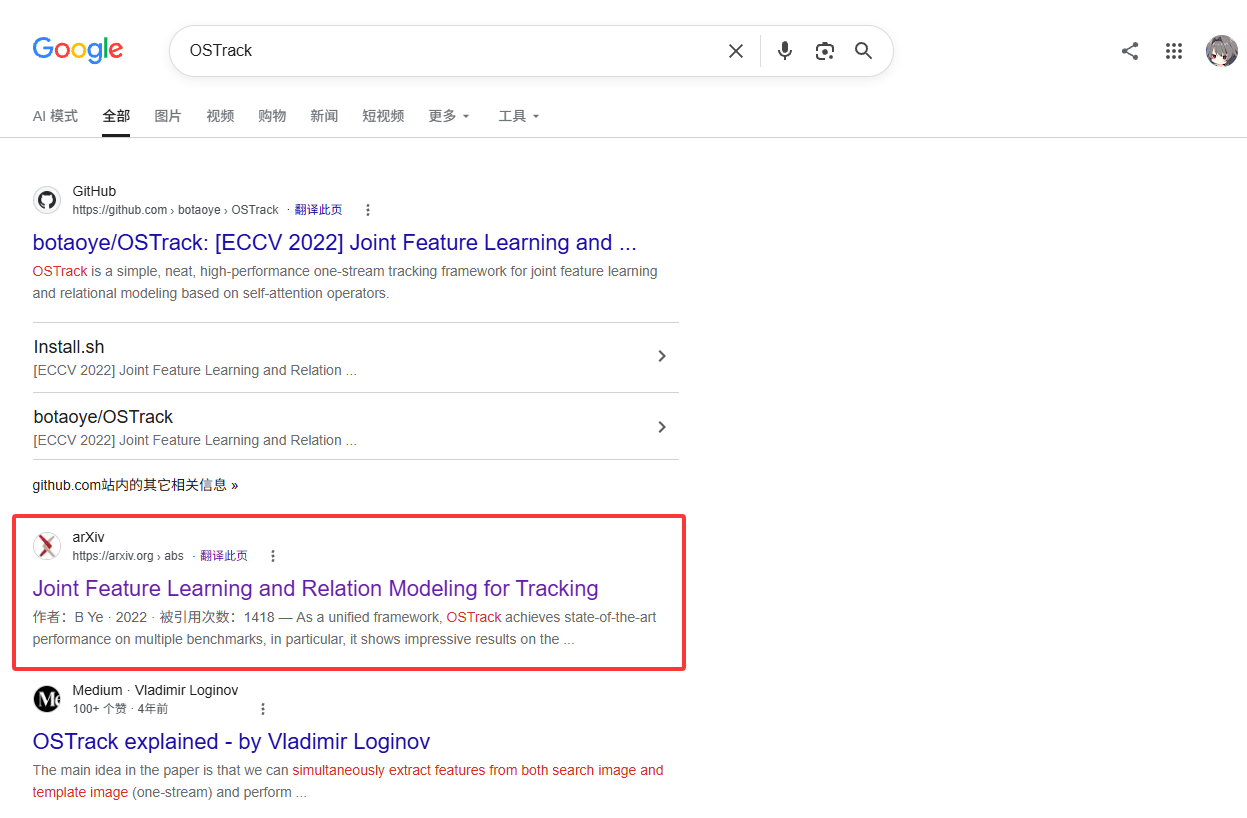Click 翻译此页 on the GitHub result

point(318,210)
